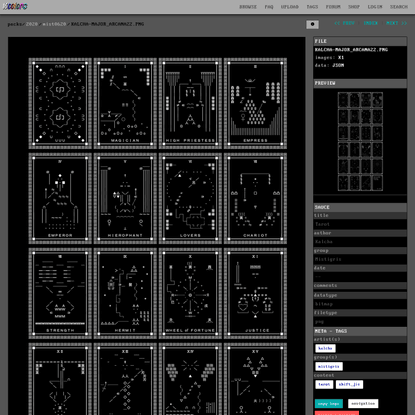Click the WHEEL of FORTUNE tarot card
The width and height of the screenshot is (415, 415).
pyautogui.click(x=190, y=293)
